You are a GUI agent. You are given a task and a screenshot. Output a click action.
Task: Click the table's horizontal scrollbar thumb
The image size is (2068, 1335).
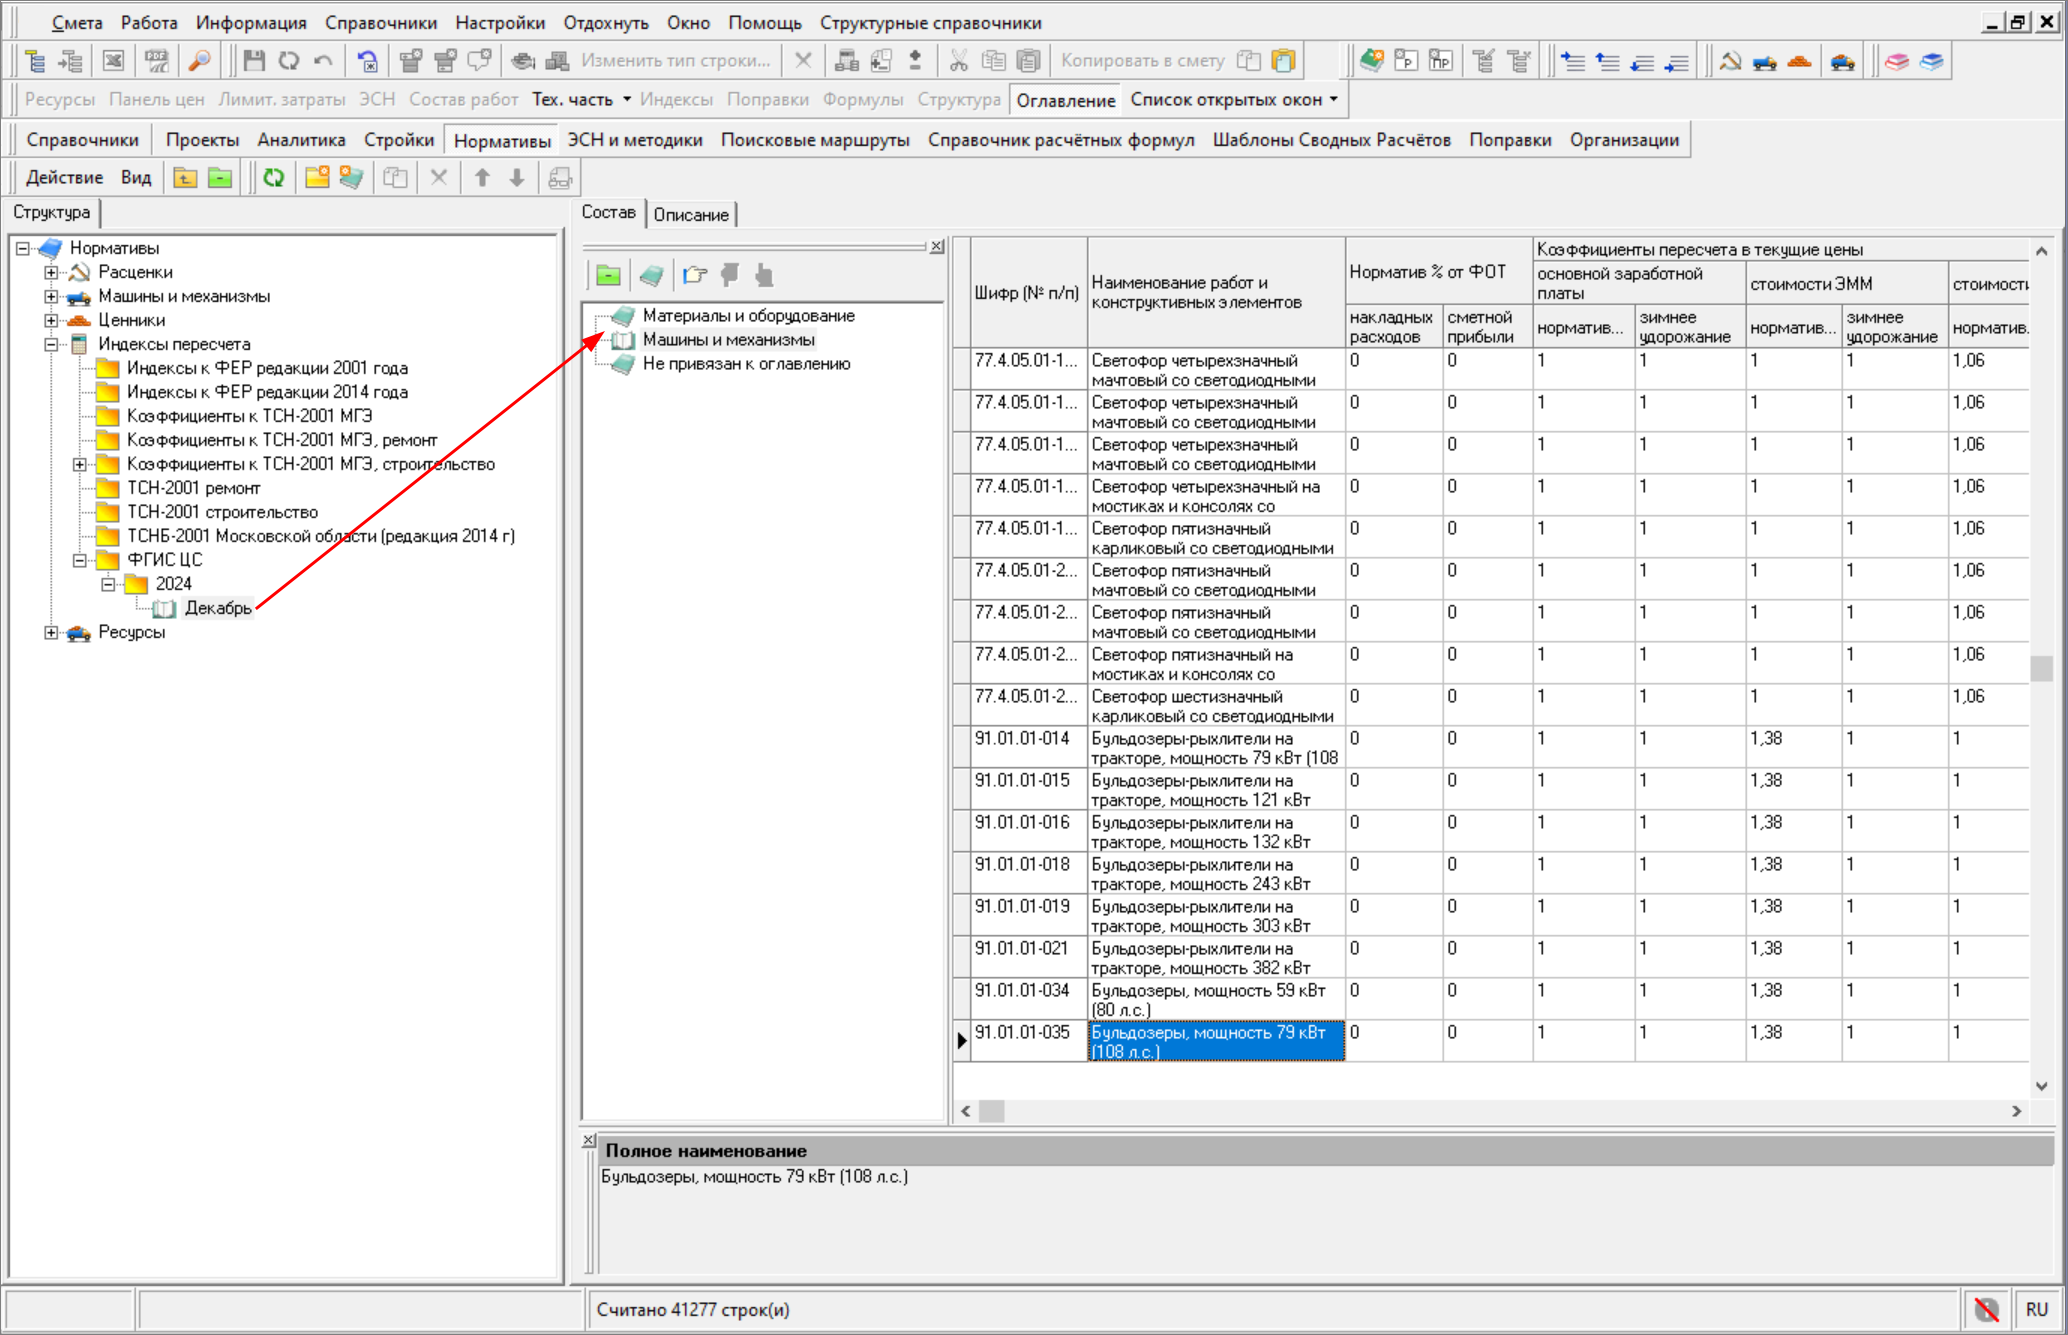[x=992, y=1111]
